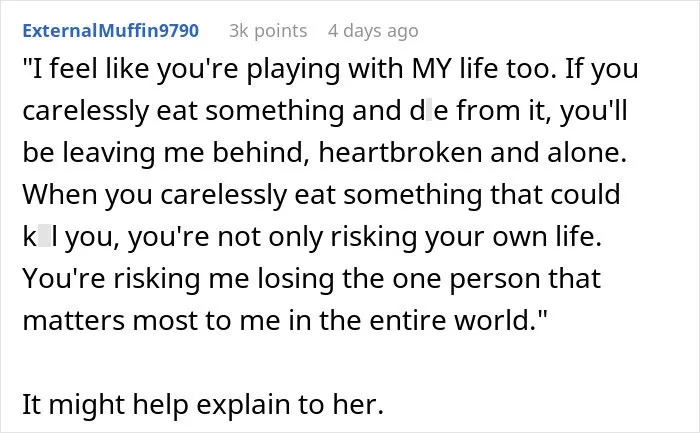
Task: Click the capitalized word MY
Action: 429,69
